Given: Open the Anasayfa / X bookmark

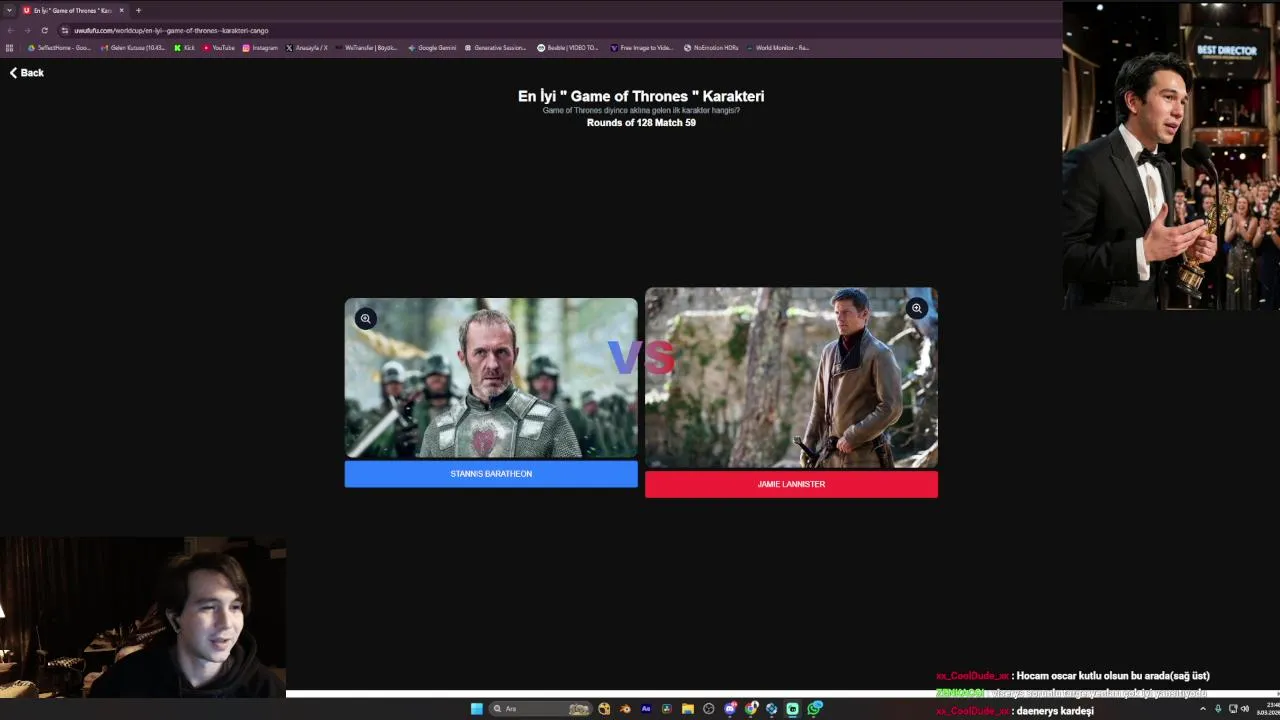Looking at the screenshot, I should [x=307, y=48].
